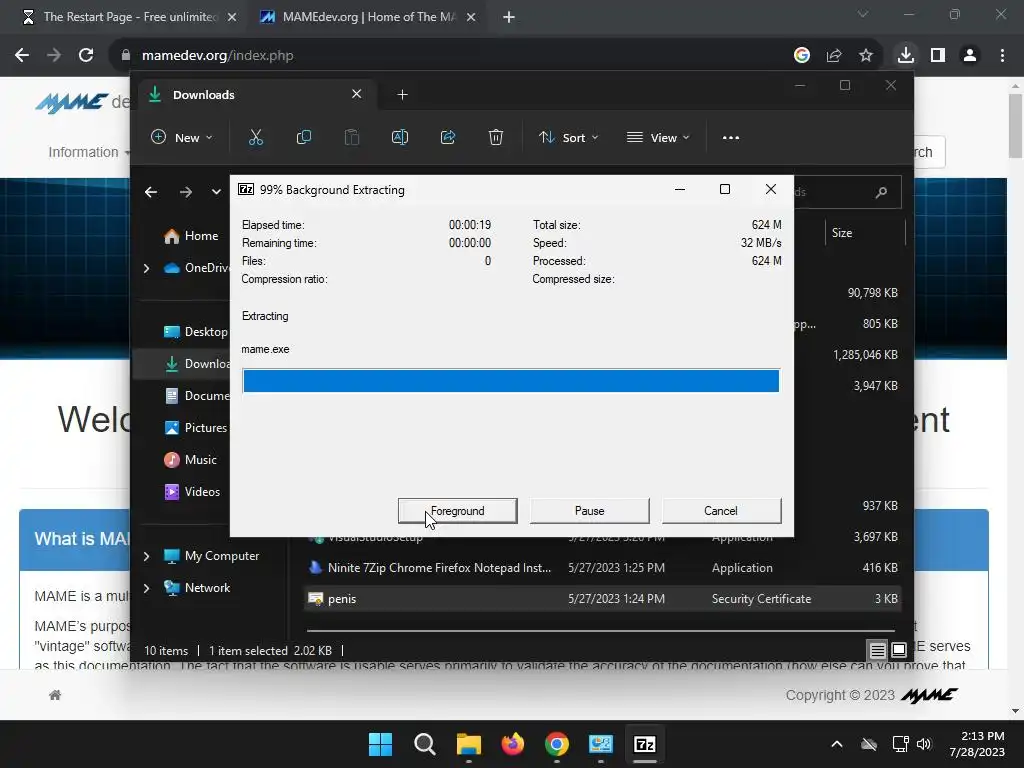Click the Paste clipboard icon in Explorer toolbar

352,138
